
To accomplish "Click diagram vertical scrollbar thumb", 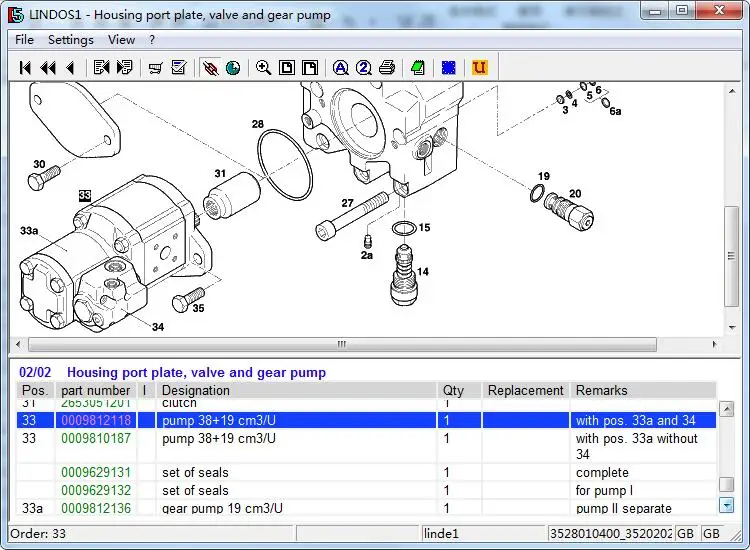I will point(731,256).
